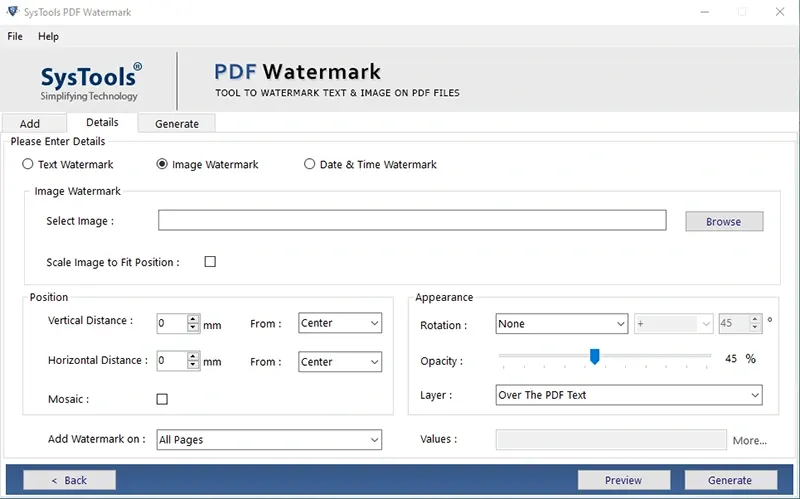The width and height of the screenshot is (800, 499).
Task: Open the Layer dropdown
Action: [629, 395]
